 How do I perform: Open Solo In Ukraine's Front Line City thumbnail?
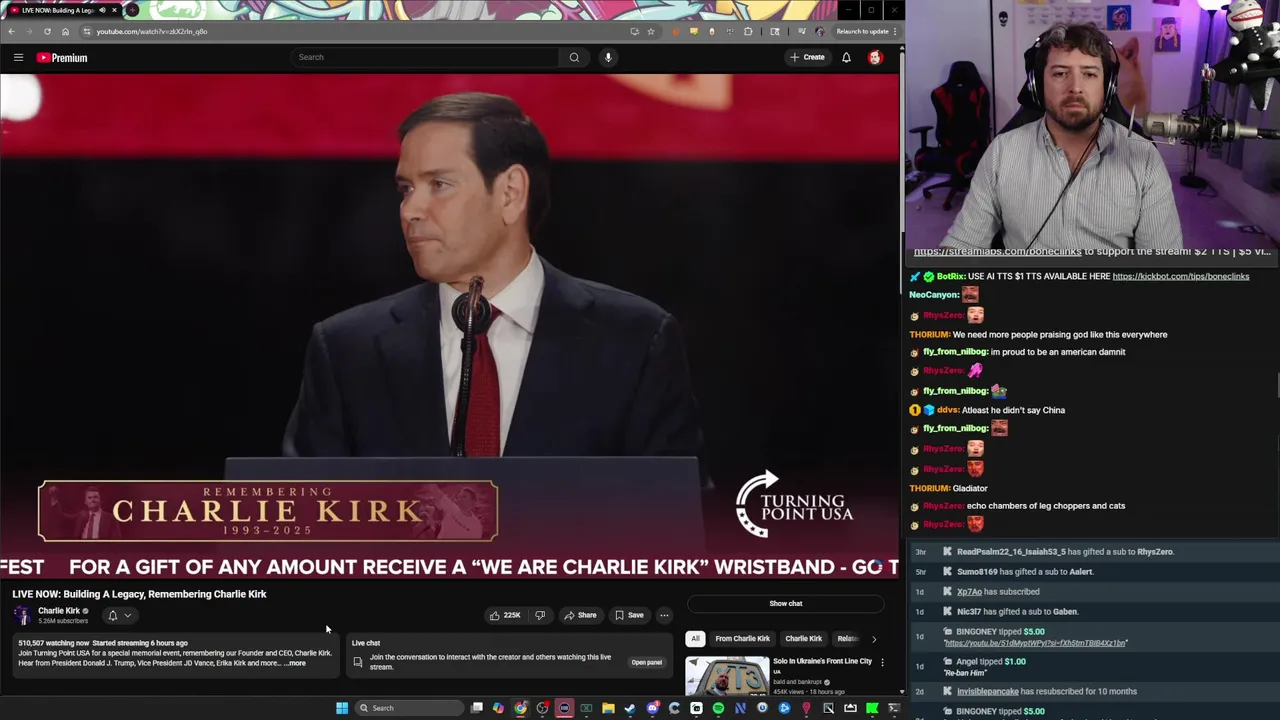point(727,676)
